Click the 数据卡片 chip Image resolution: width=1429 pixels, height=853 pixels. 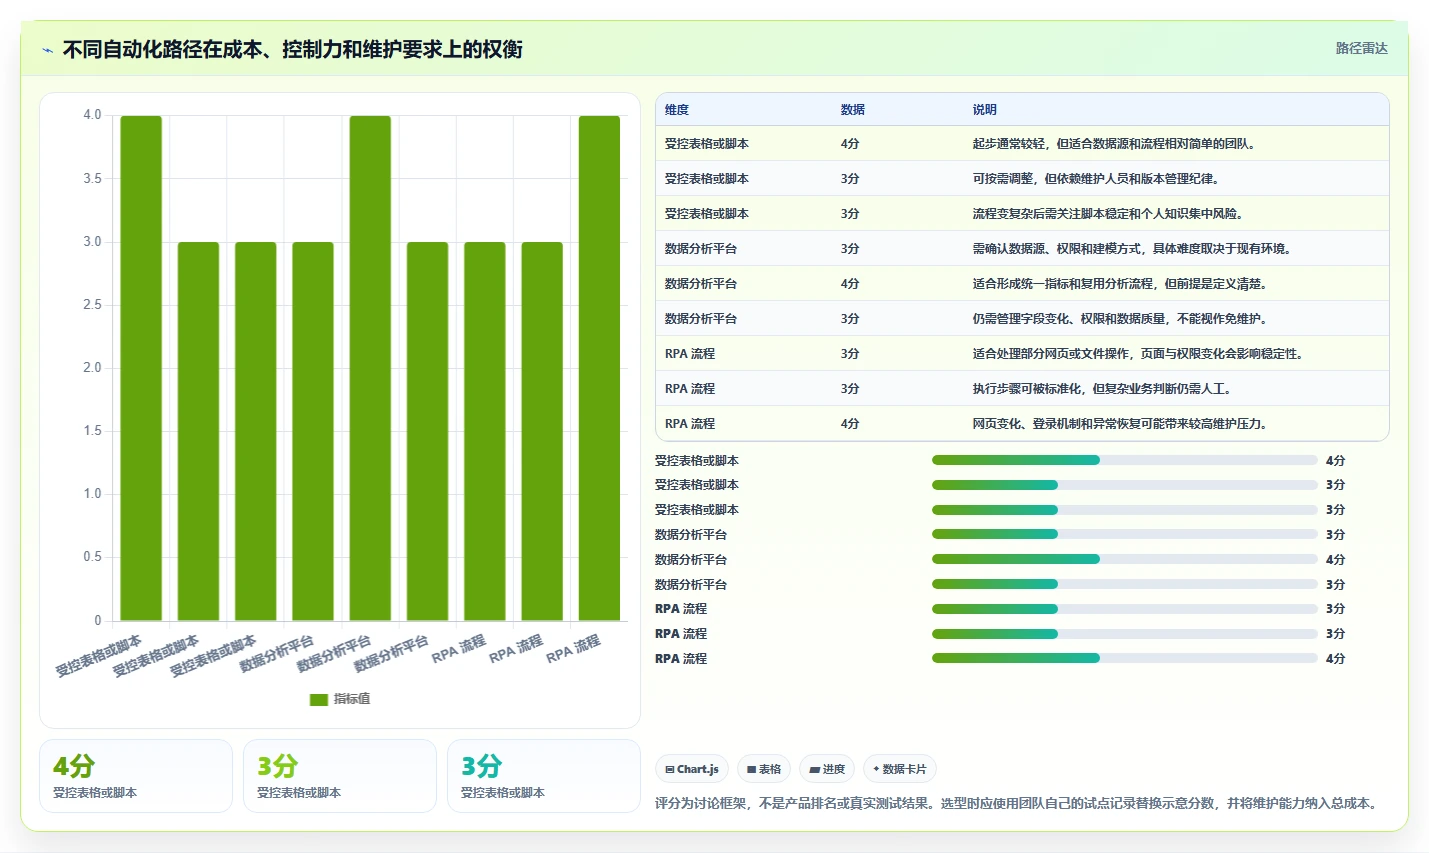click(900, 769)
